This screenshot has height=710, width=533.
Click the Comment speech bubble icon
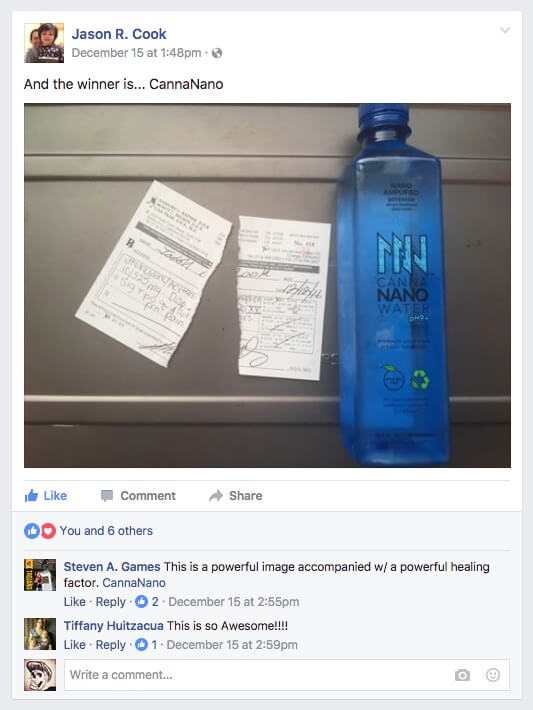point(107,496)
